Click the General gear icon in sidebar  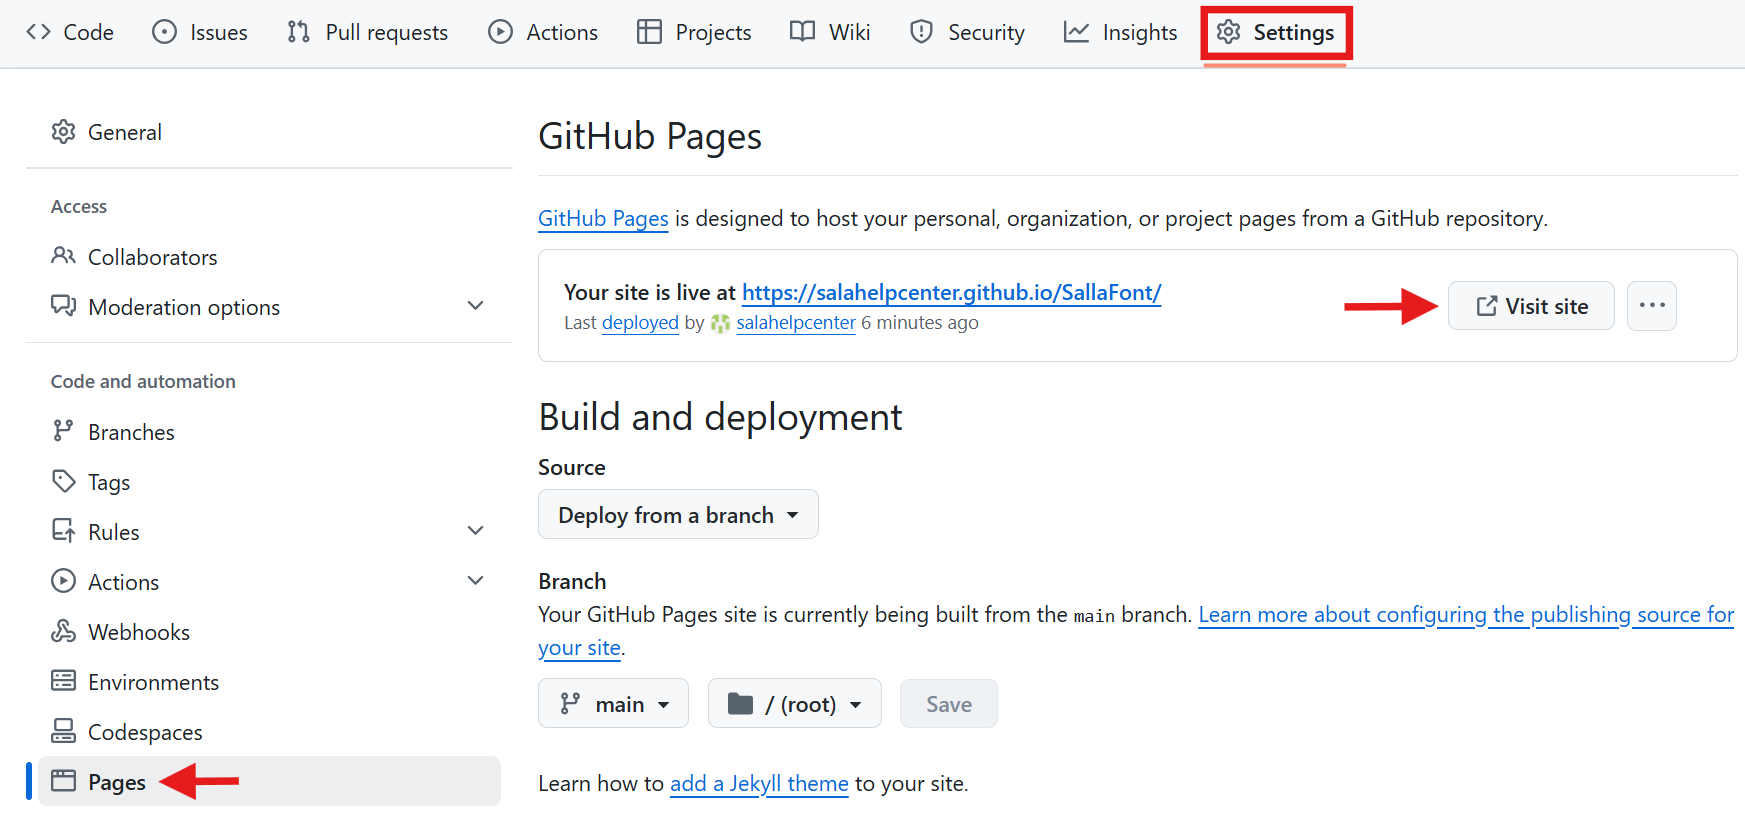pos(64,132)
